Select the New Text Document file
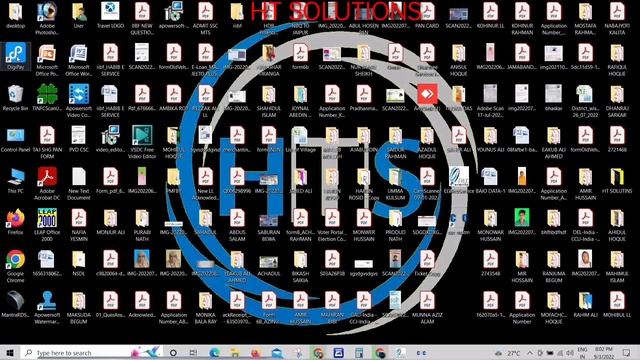The image size is (640, 360). tap(78, 183)
